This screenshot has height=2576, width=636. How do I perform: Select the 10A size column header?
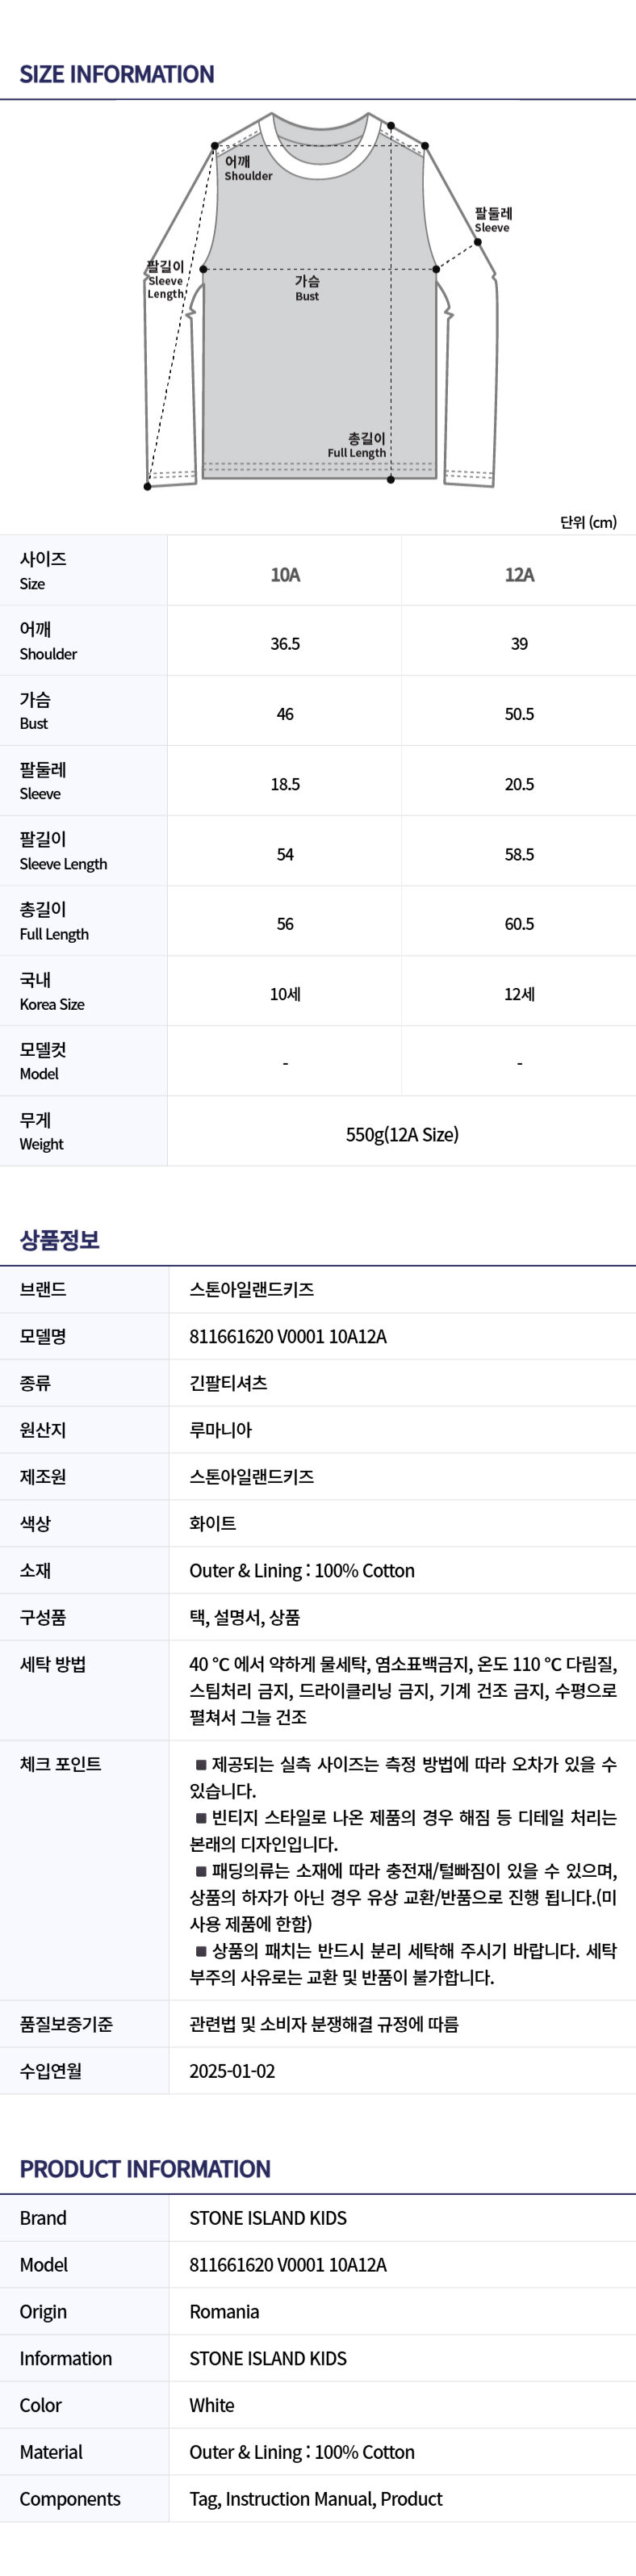coord(285,574)
